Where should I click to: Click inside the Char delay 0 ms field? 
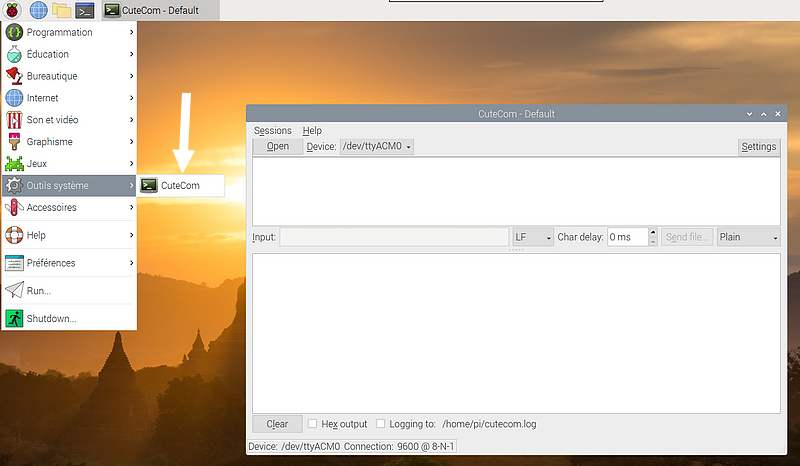point(628,237)
